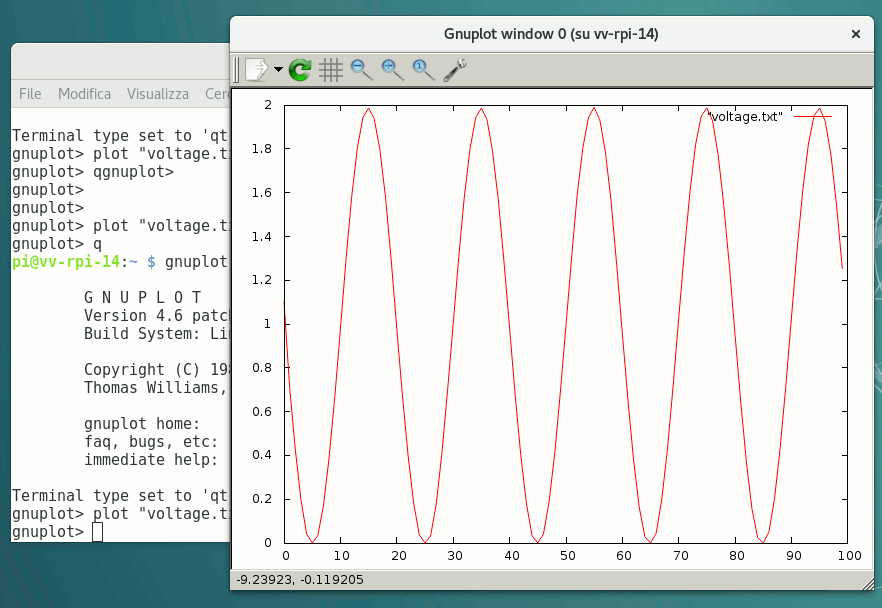Open the export dropdown arrow

278,70
